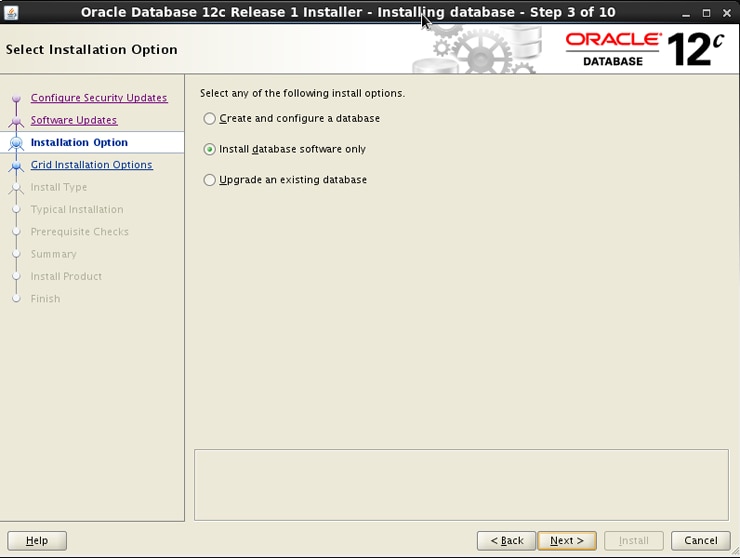
Task: Click the Configure Security Updates step marker icon
Action: pyautogui.click(x=17, y=98)
